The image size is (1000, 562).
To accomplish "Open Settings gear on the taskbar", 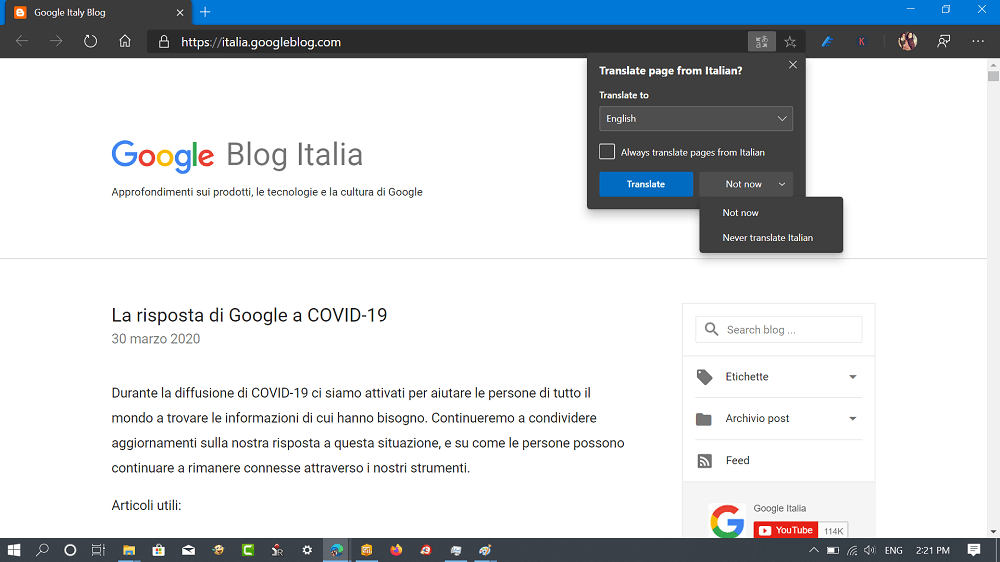I will [307, 550].
